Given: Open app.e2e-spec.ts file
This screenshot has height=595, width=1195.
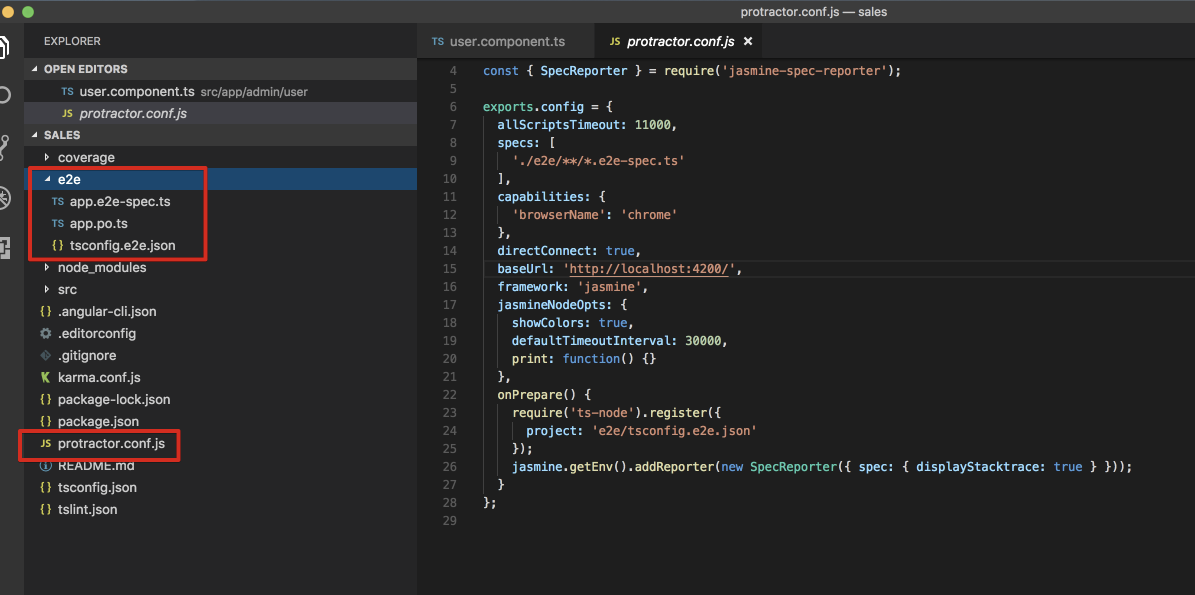Looking at the screenshot, I should [221, 202].
